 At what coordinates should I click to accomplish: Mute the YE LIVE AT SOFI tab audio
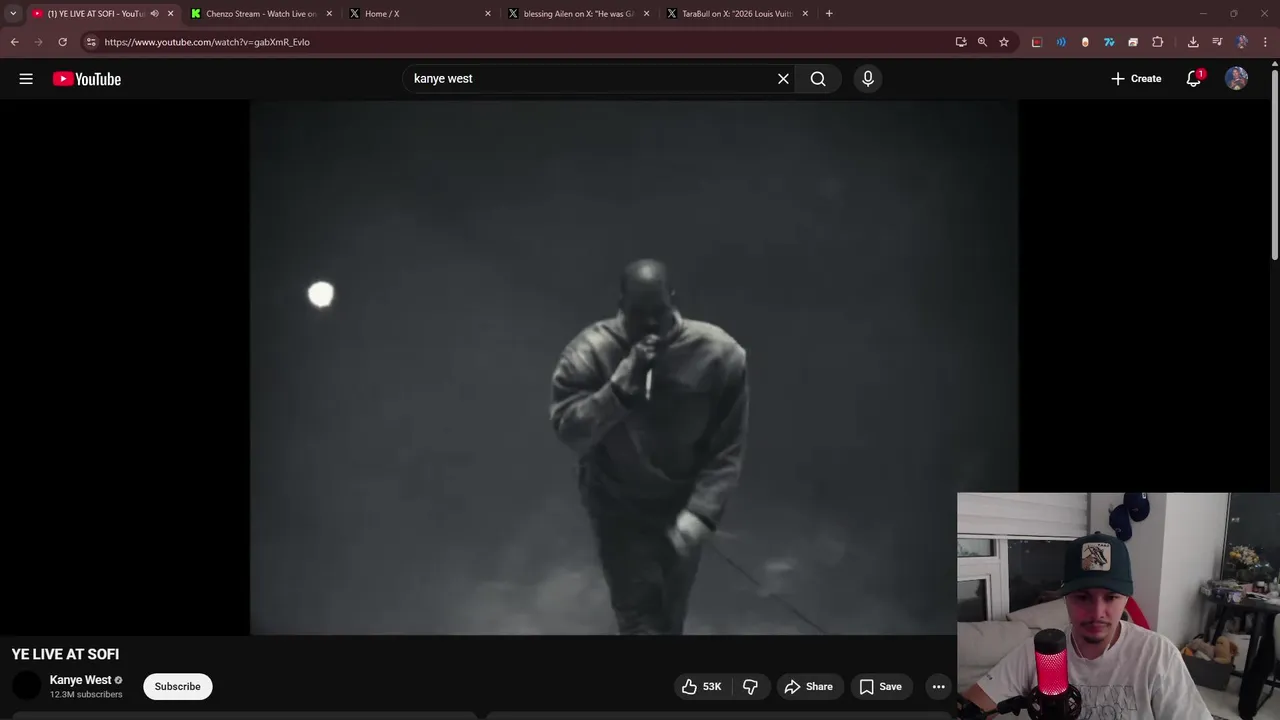(x=154, y=14)
